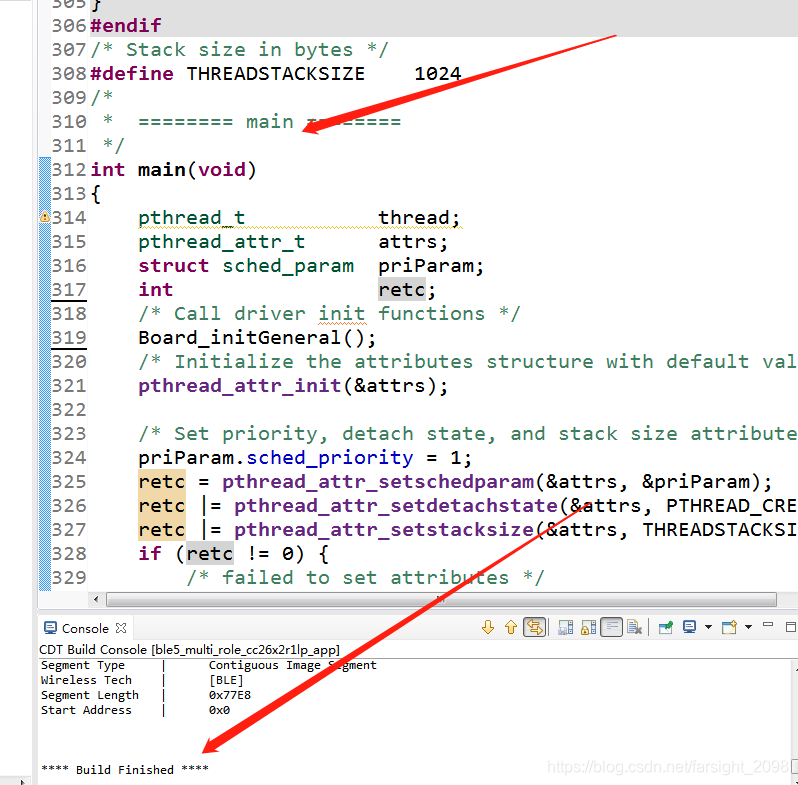Select the Console tab

[x=85, y=629]
